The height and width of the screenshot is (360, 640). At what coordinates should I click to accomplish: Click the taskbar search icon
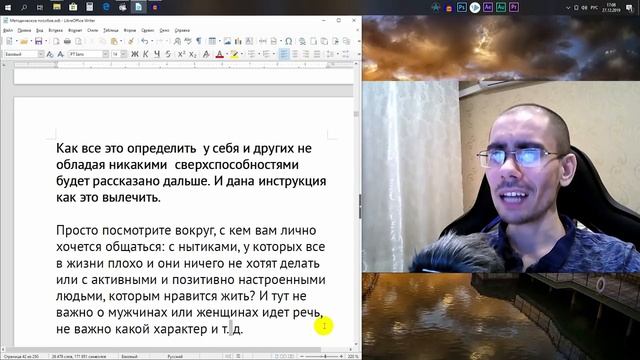pos(24,7)
